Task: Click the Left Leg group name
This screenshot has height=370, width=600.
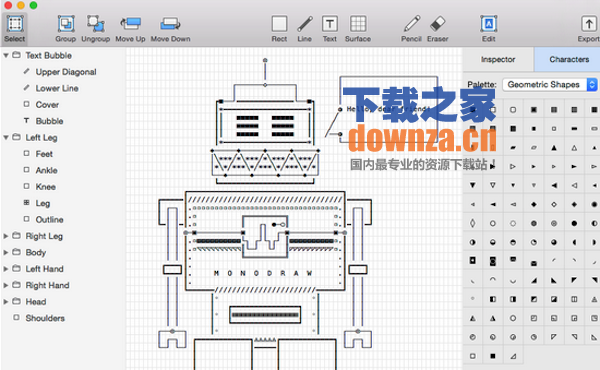Action: point(41,138)
